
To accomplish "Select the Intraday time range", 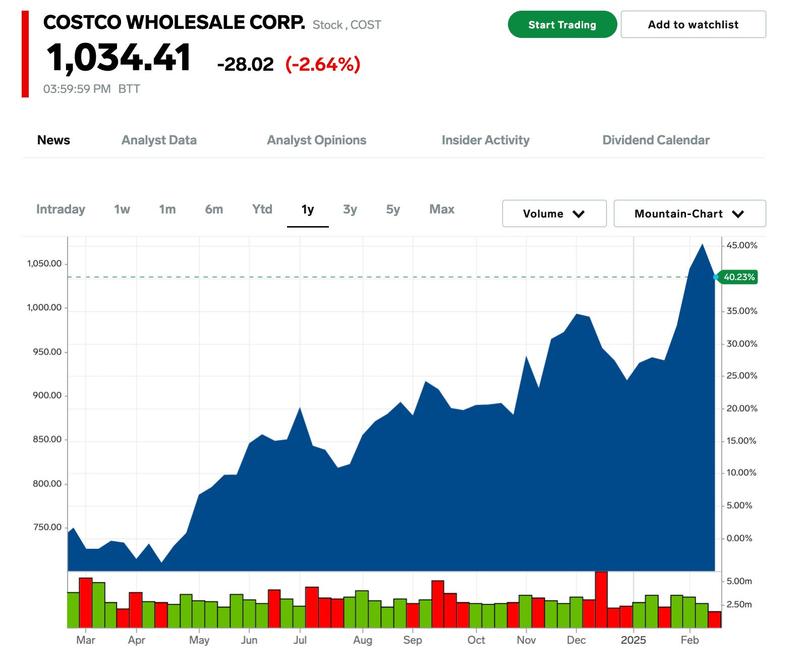I will click(61, 209).
